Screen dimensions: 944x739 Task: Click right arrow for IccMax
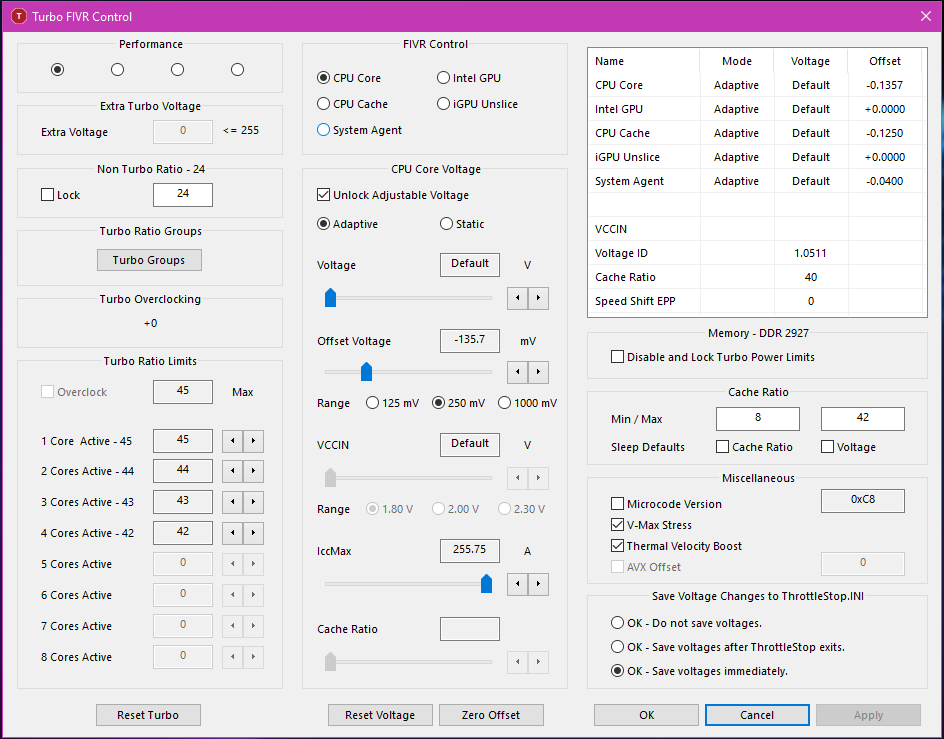click(x=538, y=584)
